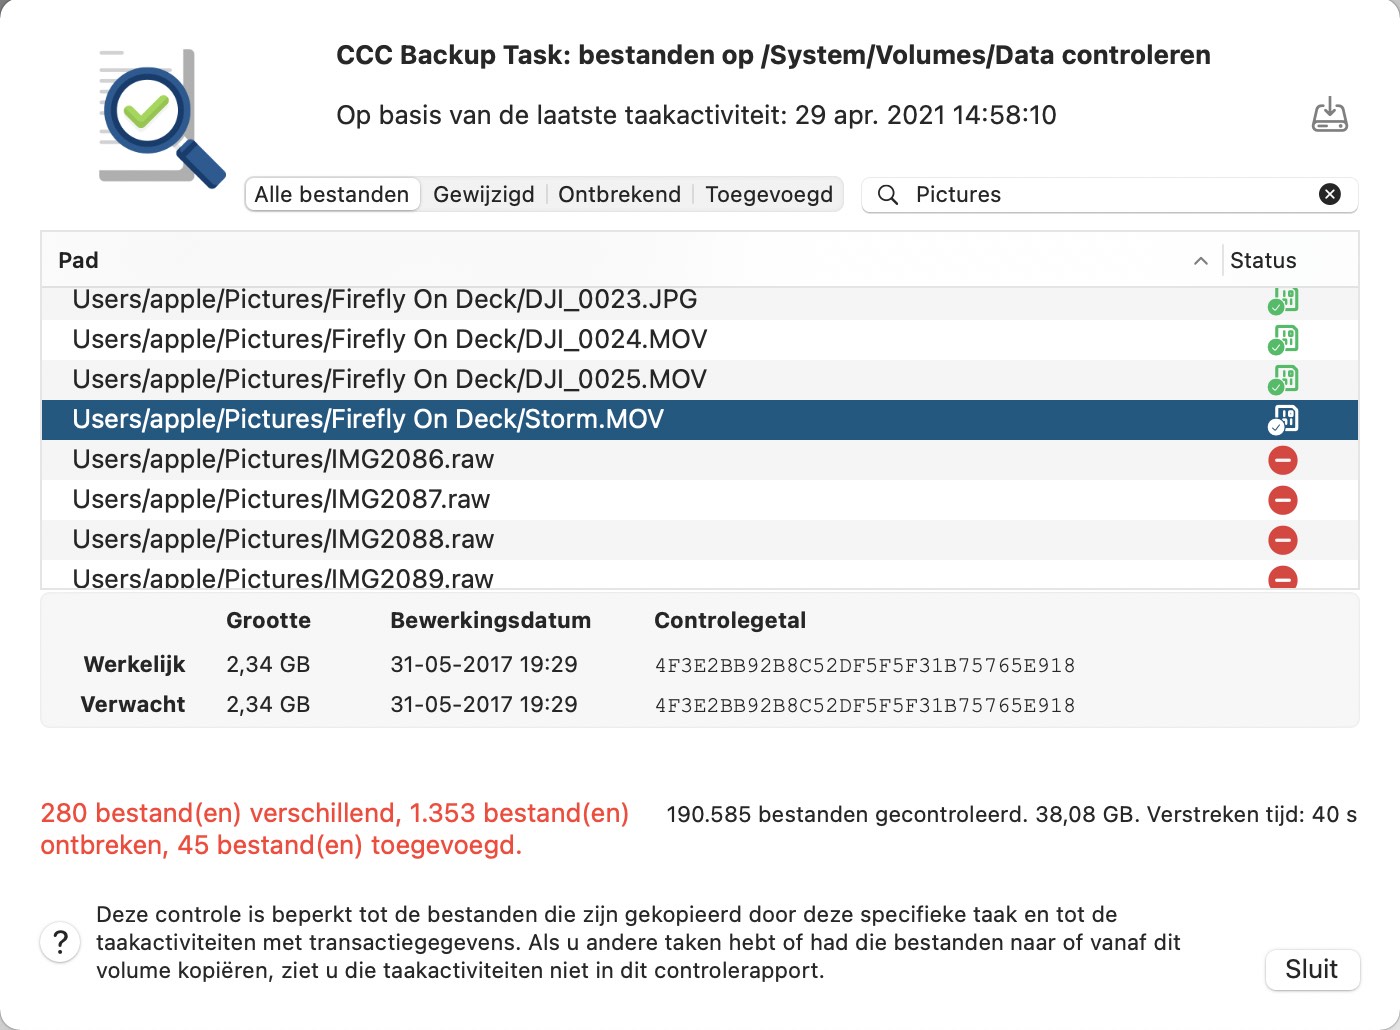
Task: Show the Ontbrekend files tab
Action: pos(620,194)
